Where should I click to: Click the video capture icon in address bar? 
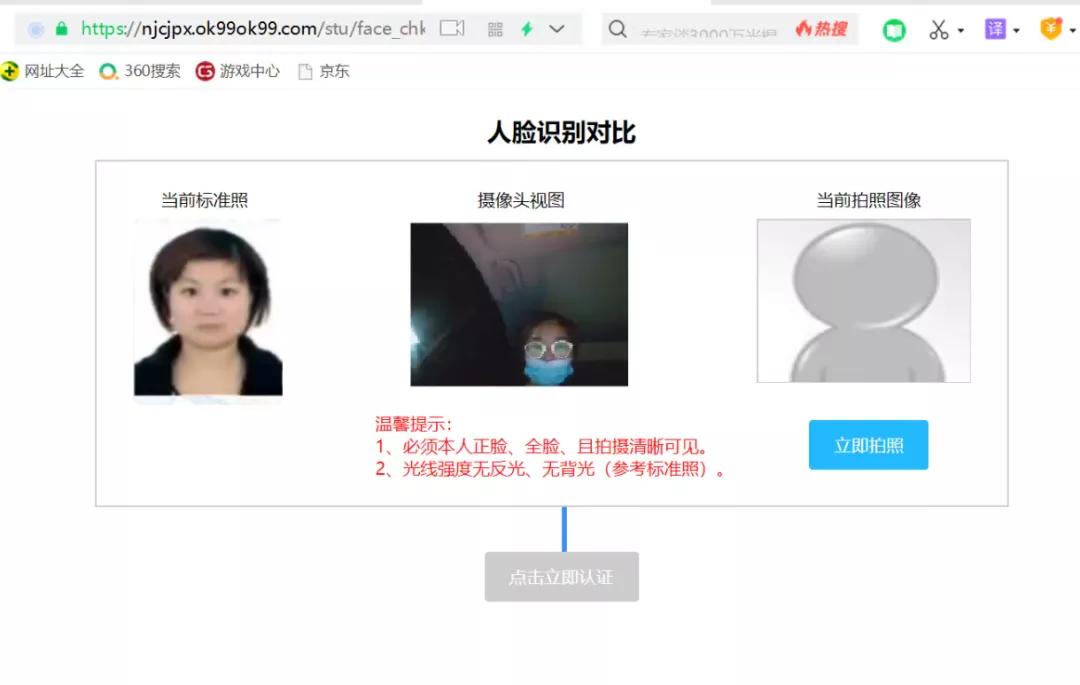pos(453,29)
